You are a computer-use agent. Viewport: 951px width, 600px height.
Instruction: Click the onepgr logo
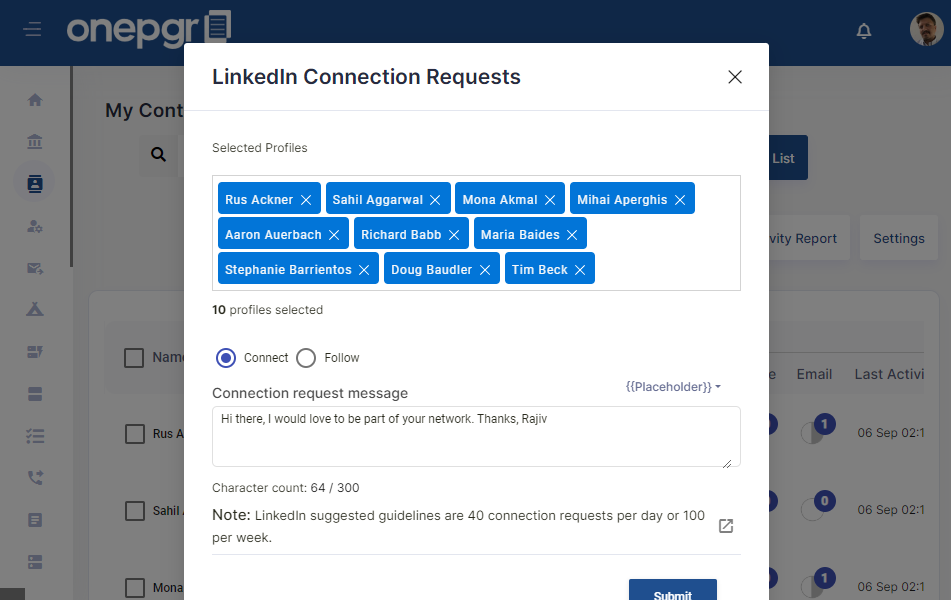click(x=149, y=29)
